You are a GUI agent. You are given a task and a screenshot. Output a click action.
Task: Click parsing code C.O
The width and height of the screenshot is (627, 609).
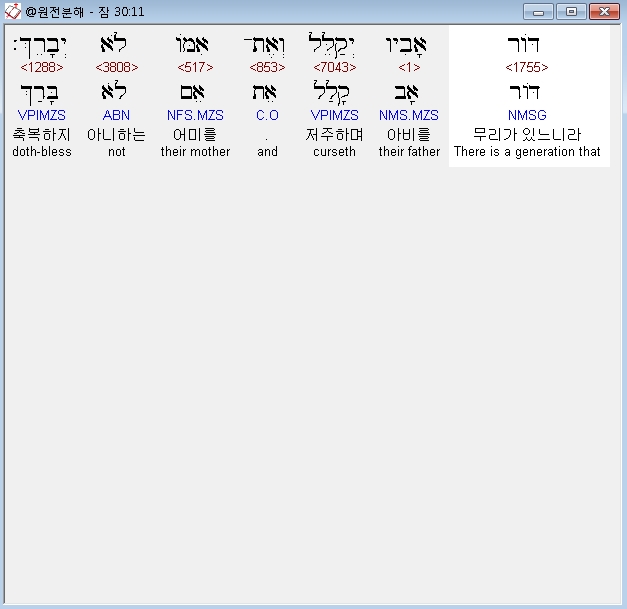(267, 115)
